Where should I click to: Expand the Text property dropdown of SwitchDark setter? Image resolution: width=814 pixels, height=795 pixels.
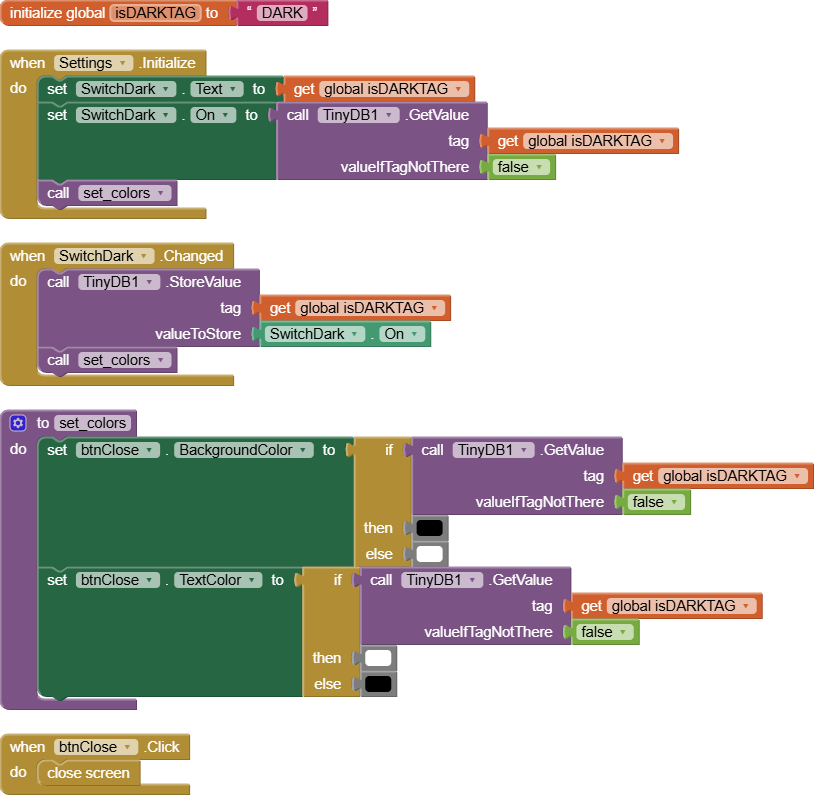pyautogui.click(x=217, y=89)
